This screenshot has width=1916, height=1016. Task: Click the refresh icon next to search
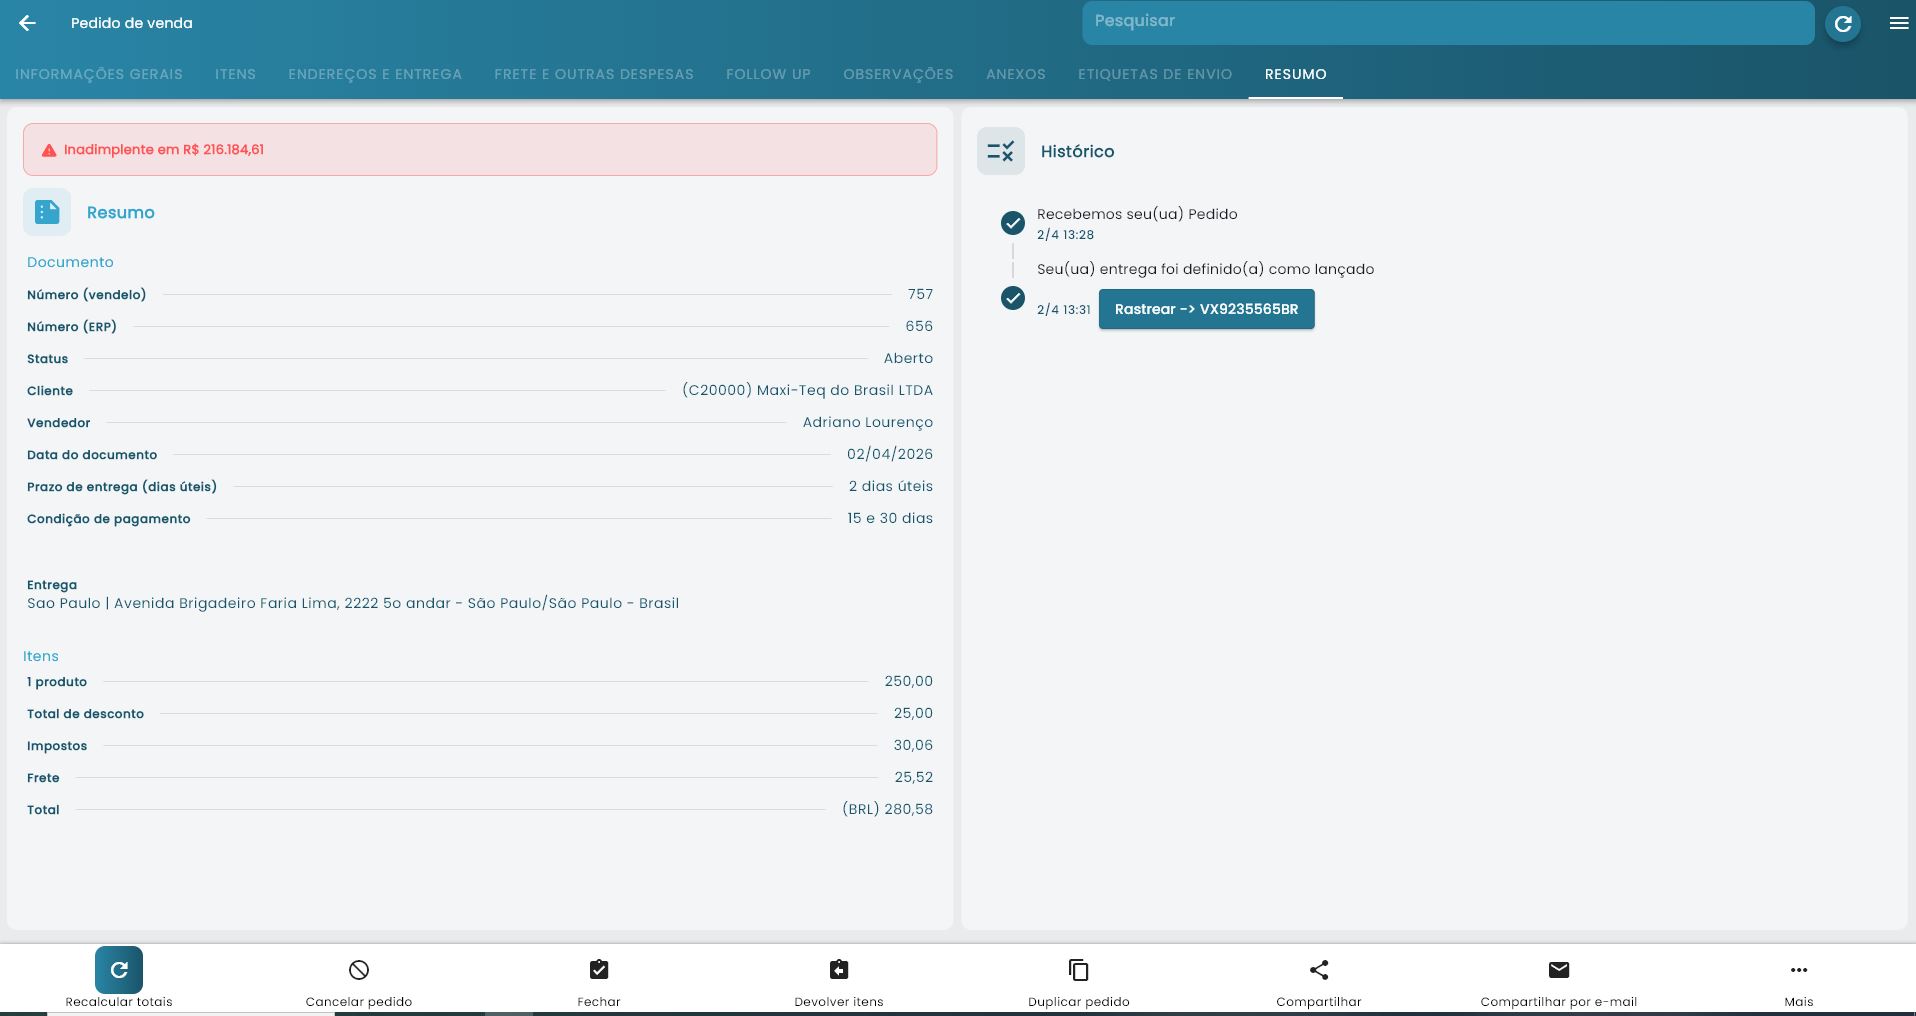point(1842,22)
